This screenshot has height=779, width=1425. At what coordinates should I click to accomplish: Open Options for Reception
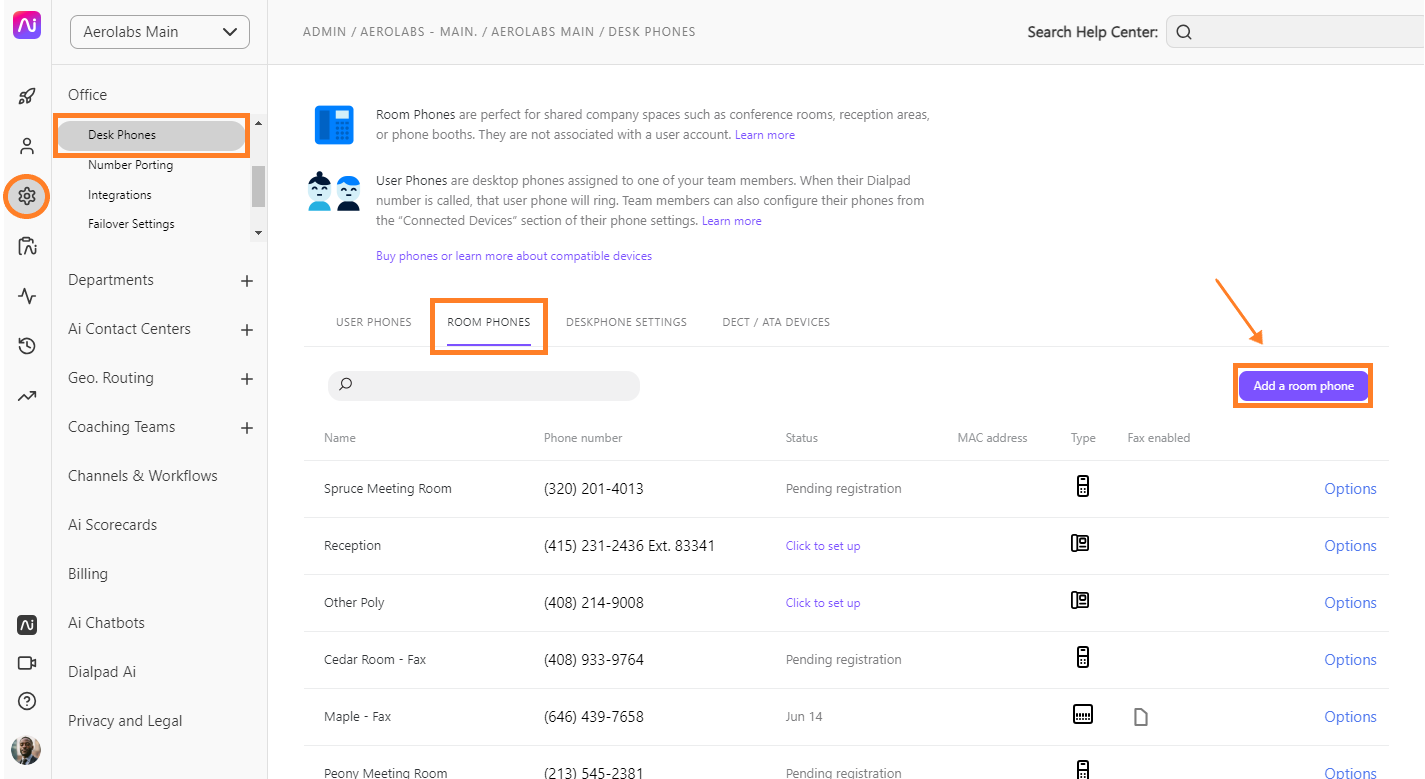click(1350, 546)
